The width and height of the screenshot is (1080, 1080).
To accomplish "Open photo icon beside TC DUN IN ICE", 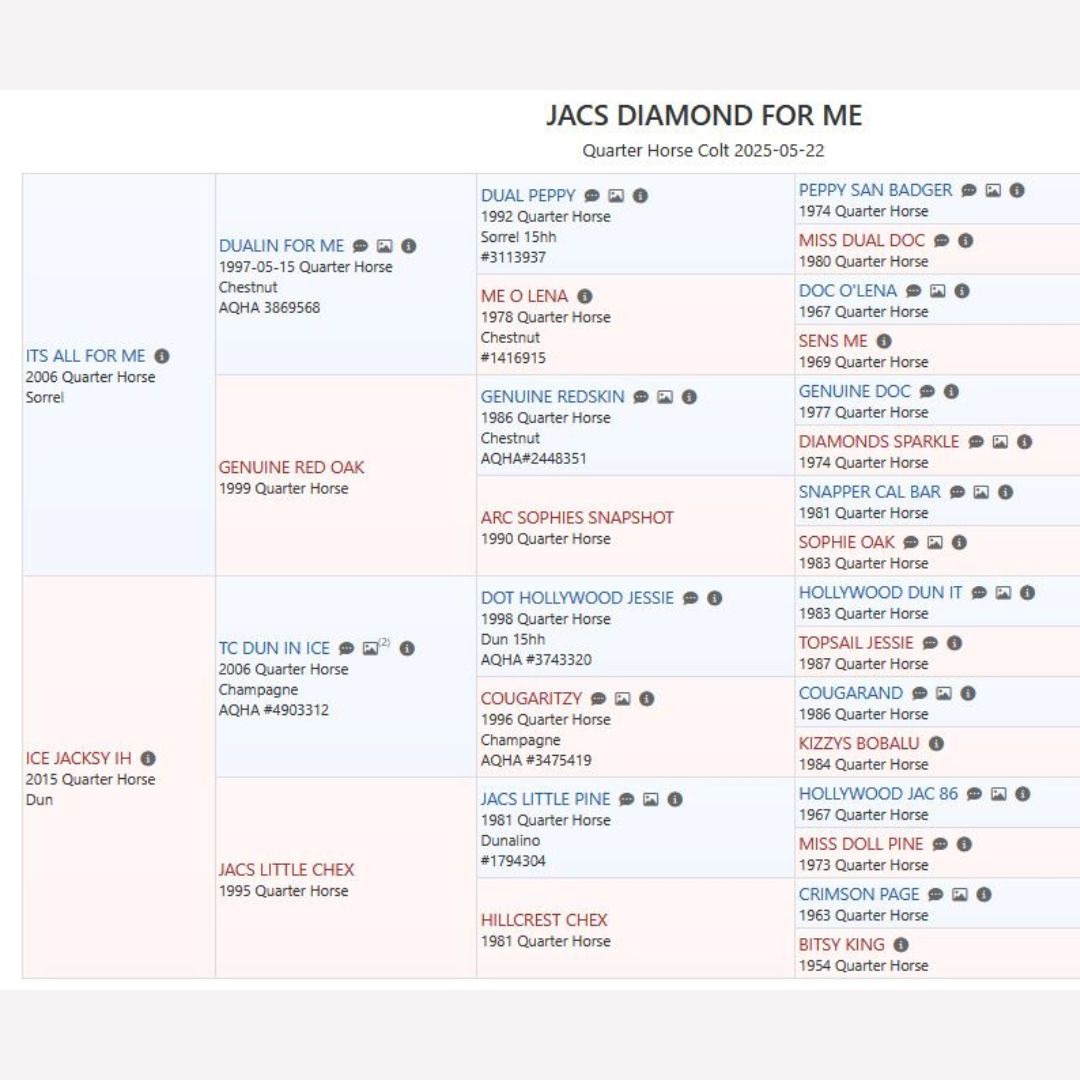I will point(372,648).
